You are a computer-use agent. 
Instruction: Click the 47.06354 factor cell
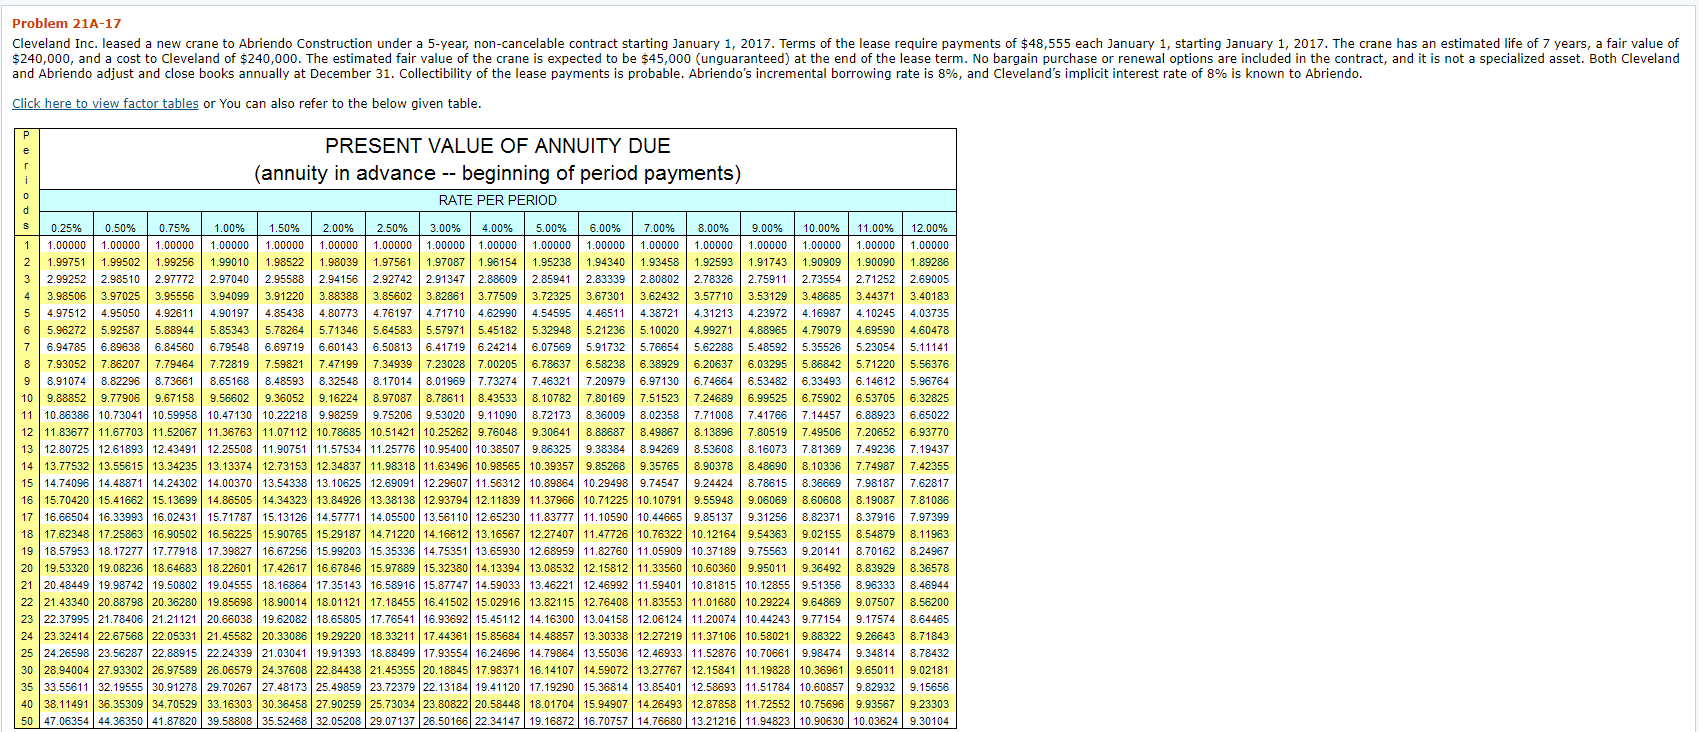[x=67, y=721]
